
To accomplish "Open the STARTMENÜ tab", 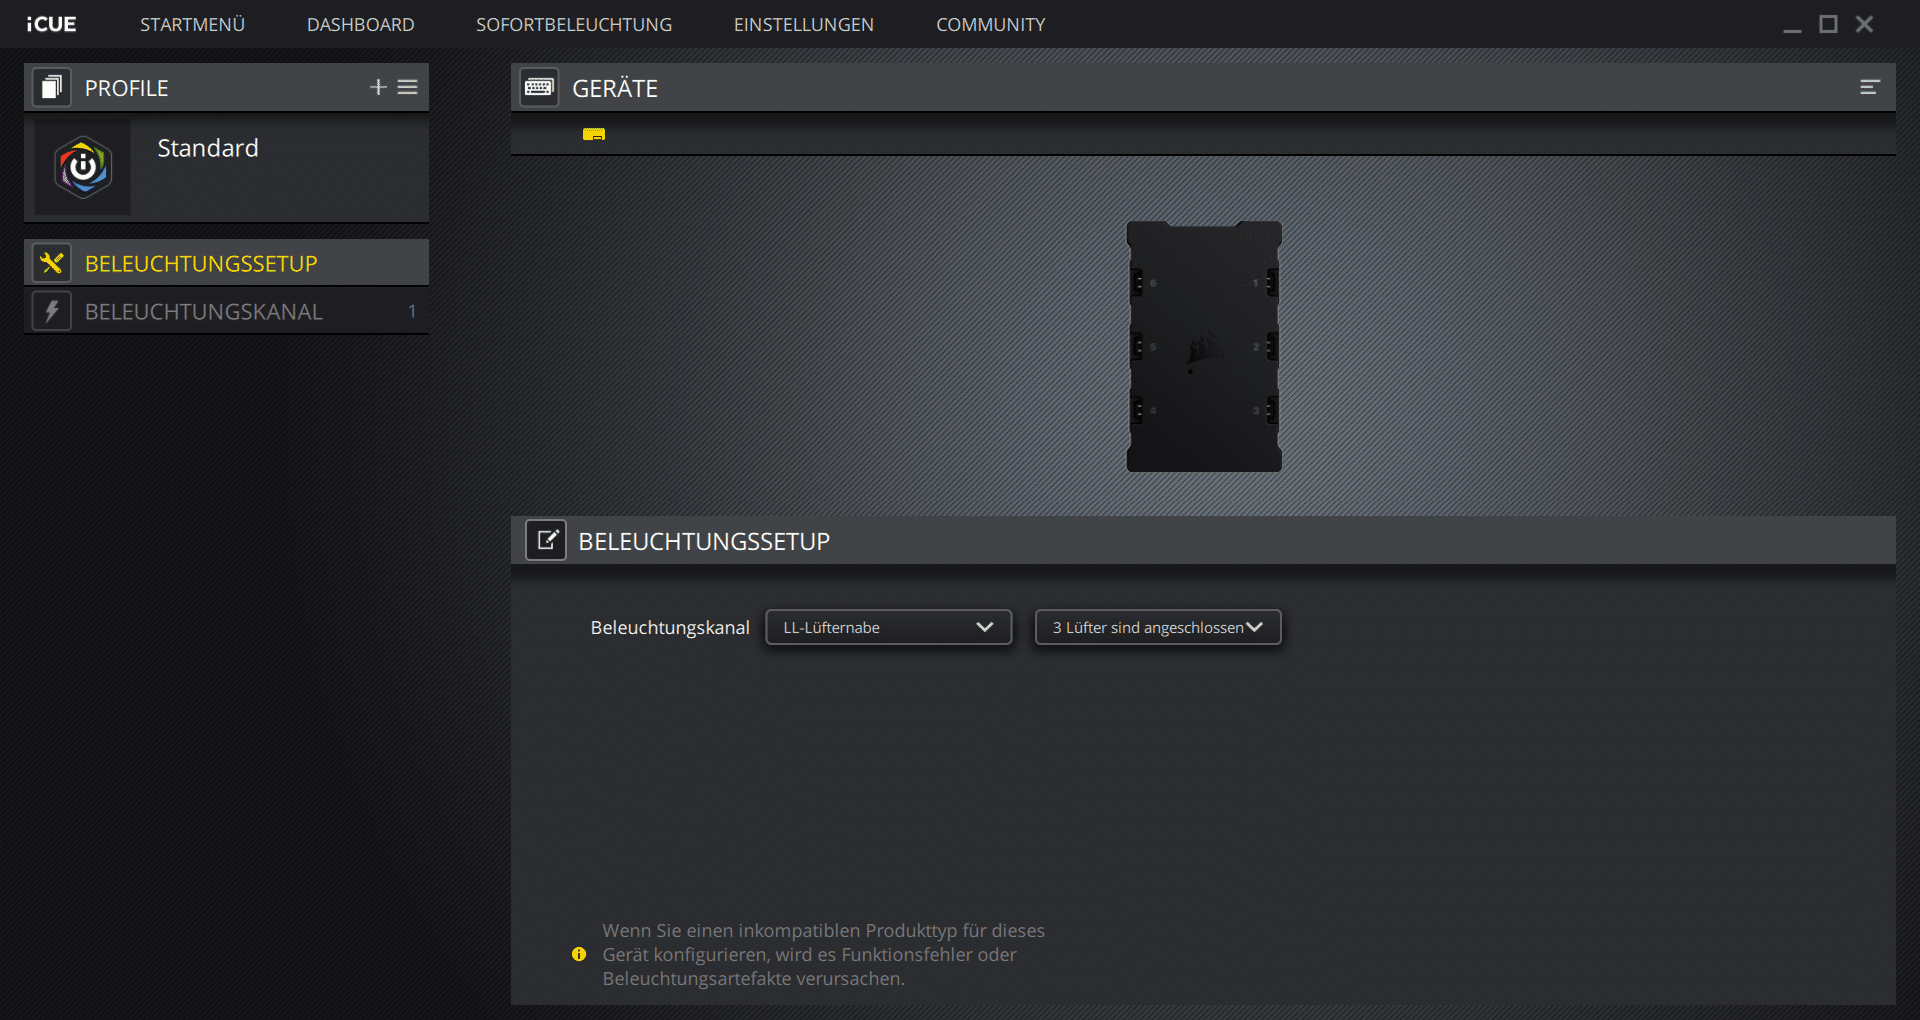I will click(192, 24).
